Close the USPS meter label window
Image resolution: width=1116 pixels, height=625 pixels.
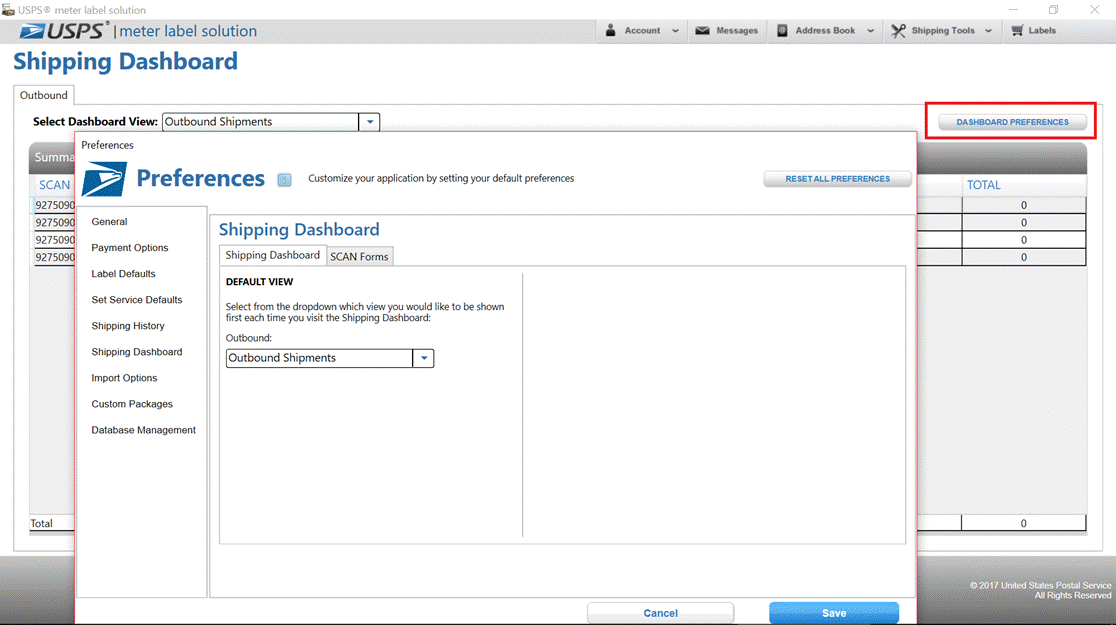coord(1095,10)
